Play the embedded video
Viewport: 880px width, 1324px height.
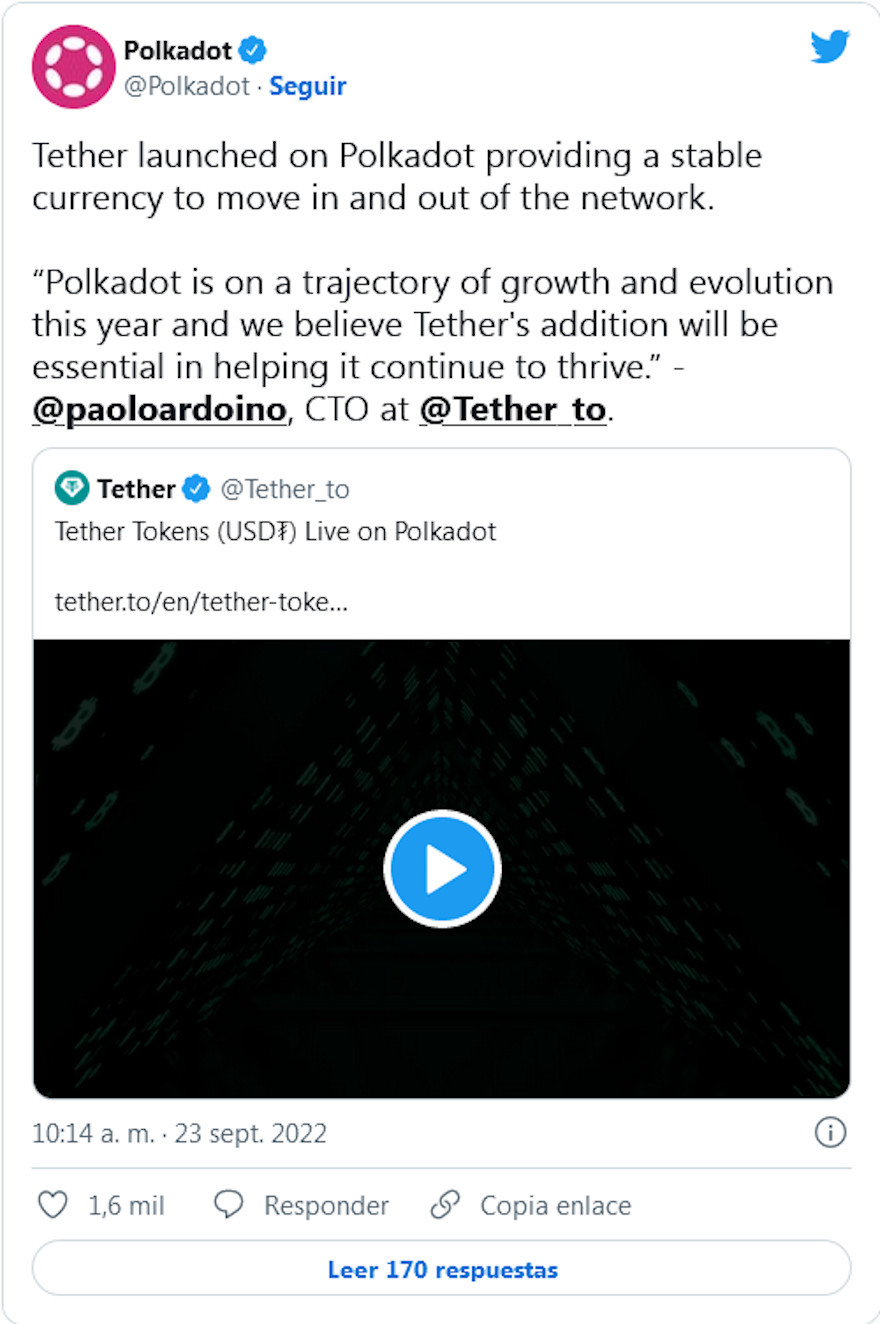[441, 867]
